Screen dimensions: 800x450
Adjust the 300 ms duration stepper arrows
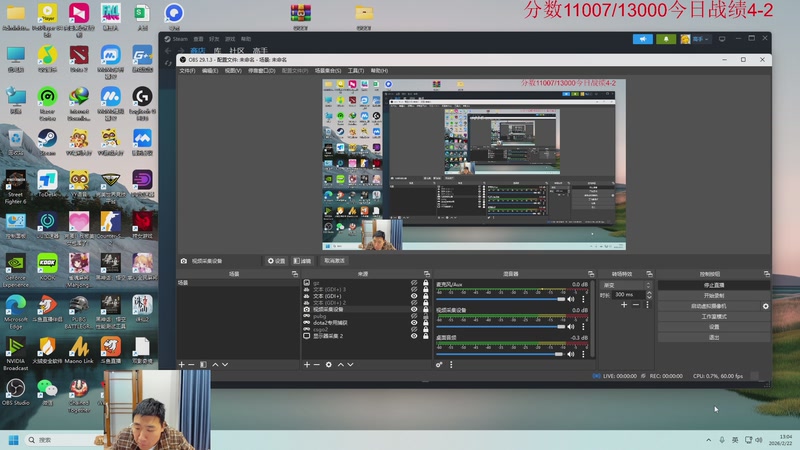pyautogui.click(x=649, y=295)
